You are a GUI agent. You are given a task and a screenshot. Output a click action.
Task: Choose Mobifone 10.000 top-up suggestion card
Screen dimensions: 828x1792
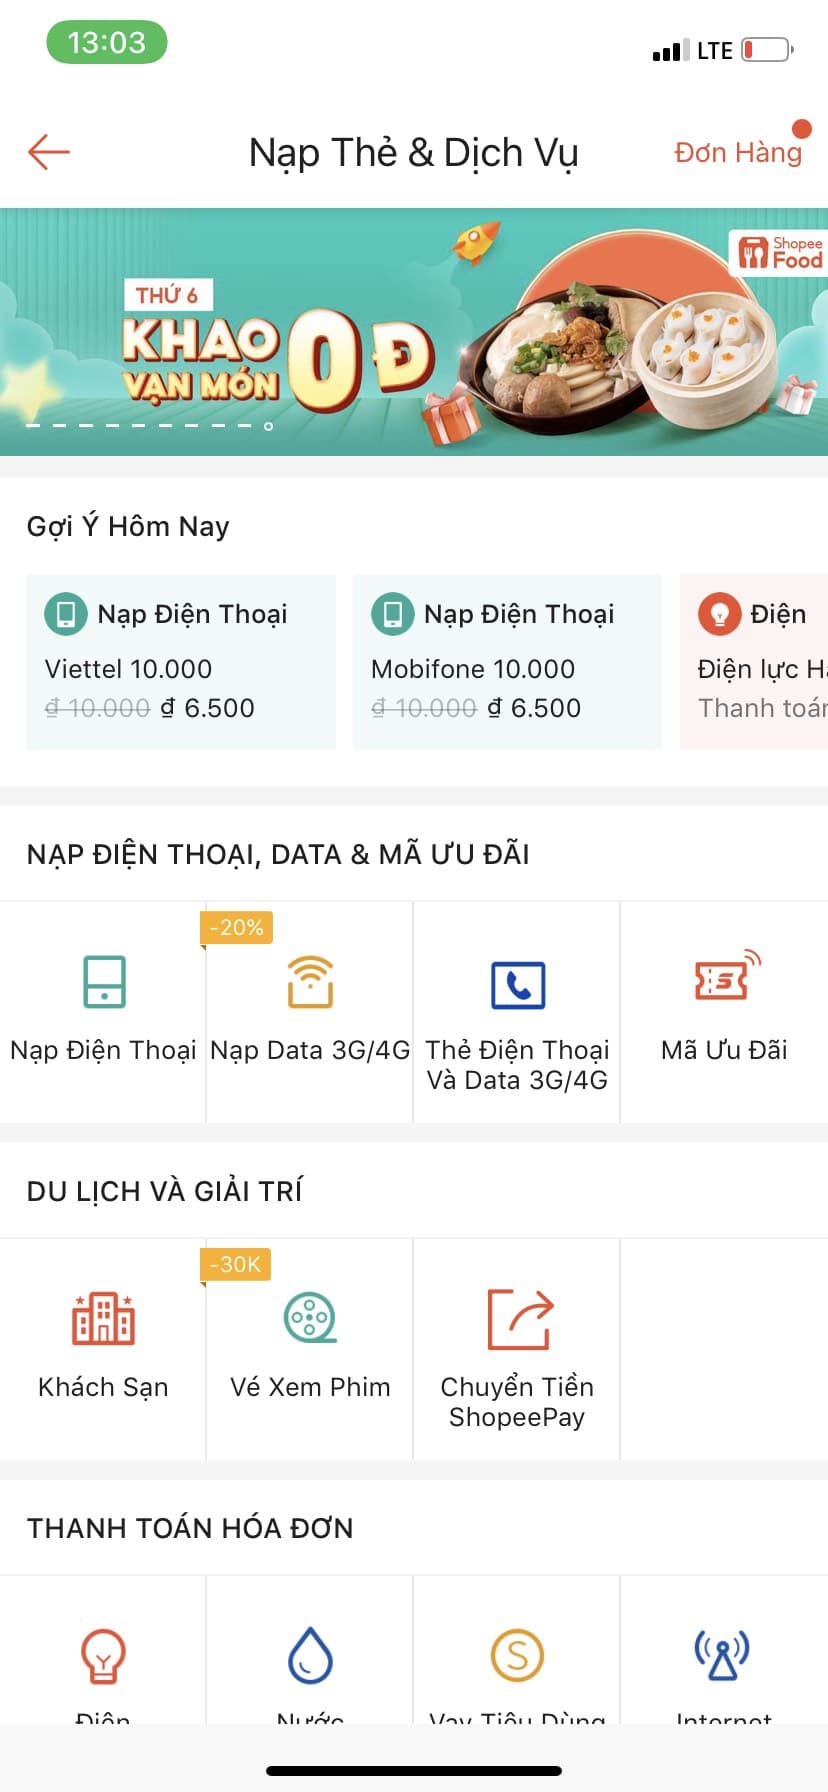pyautogui.click(x=507, y=662)
